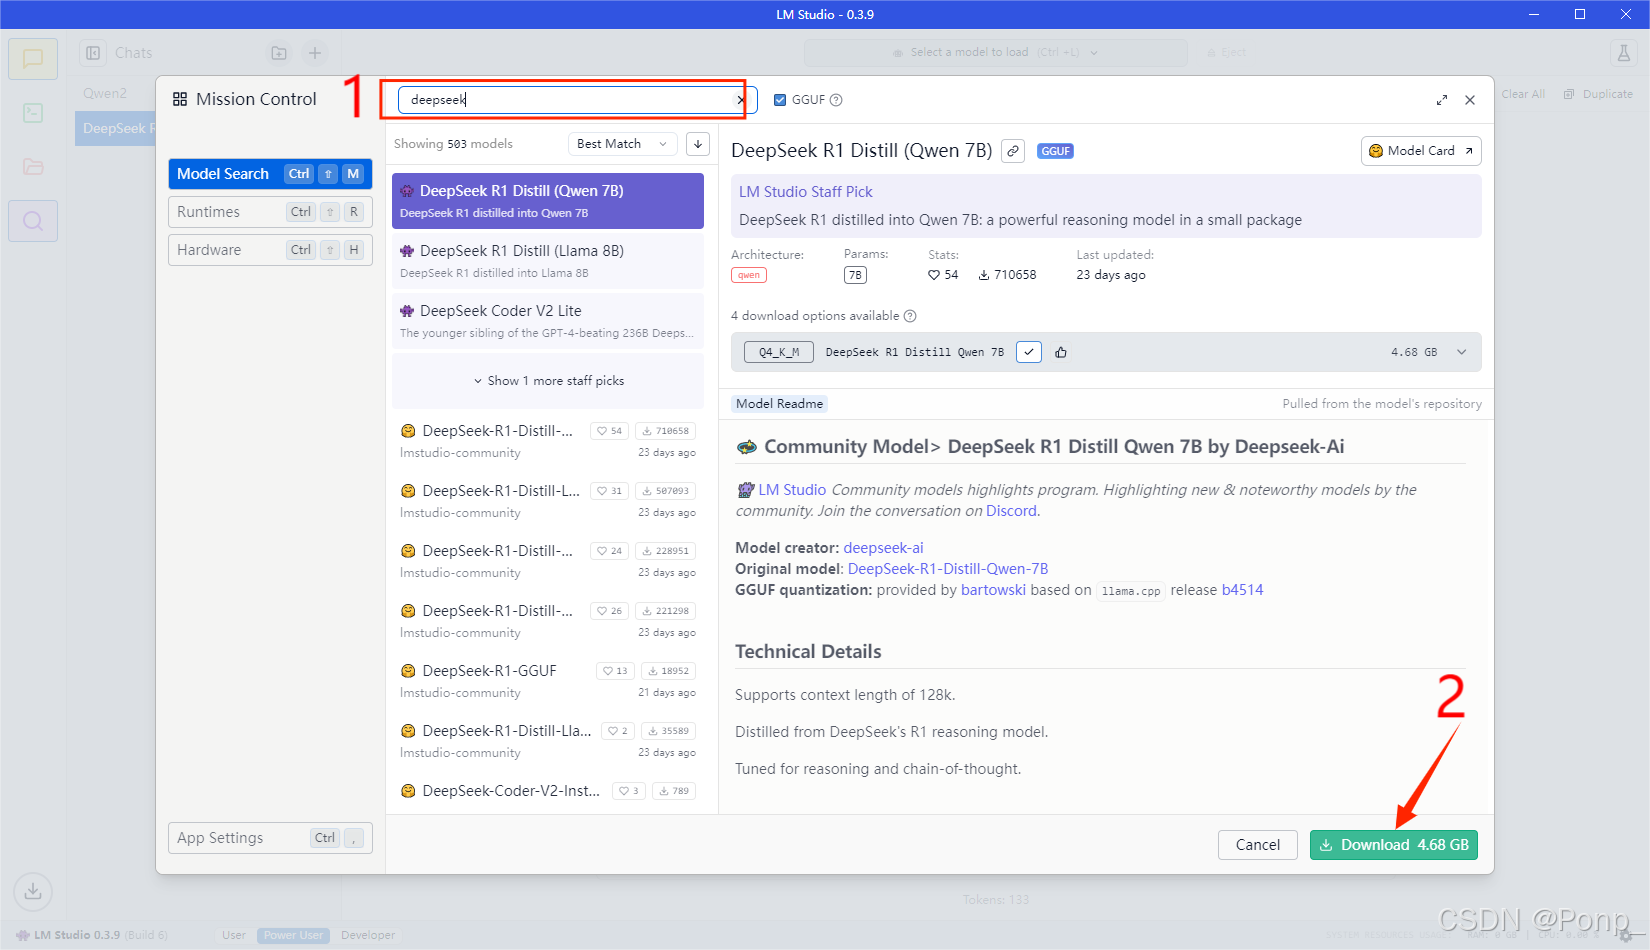Open the My Models folder sidebar icon
Image resolution: width=1650 pixels, height=950 pixels.
point(33,167)
